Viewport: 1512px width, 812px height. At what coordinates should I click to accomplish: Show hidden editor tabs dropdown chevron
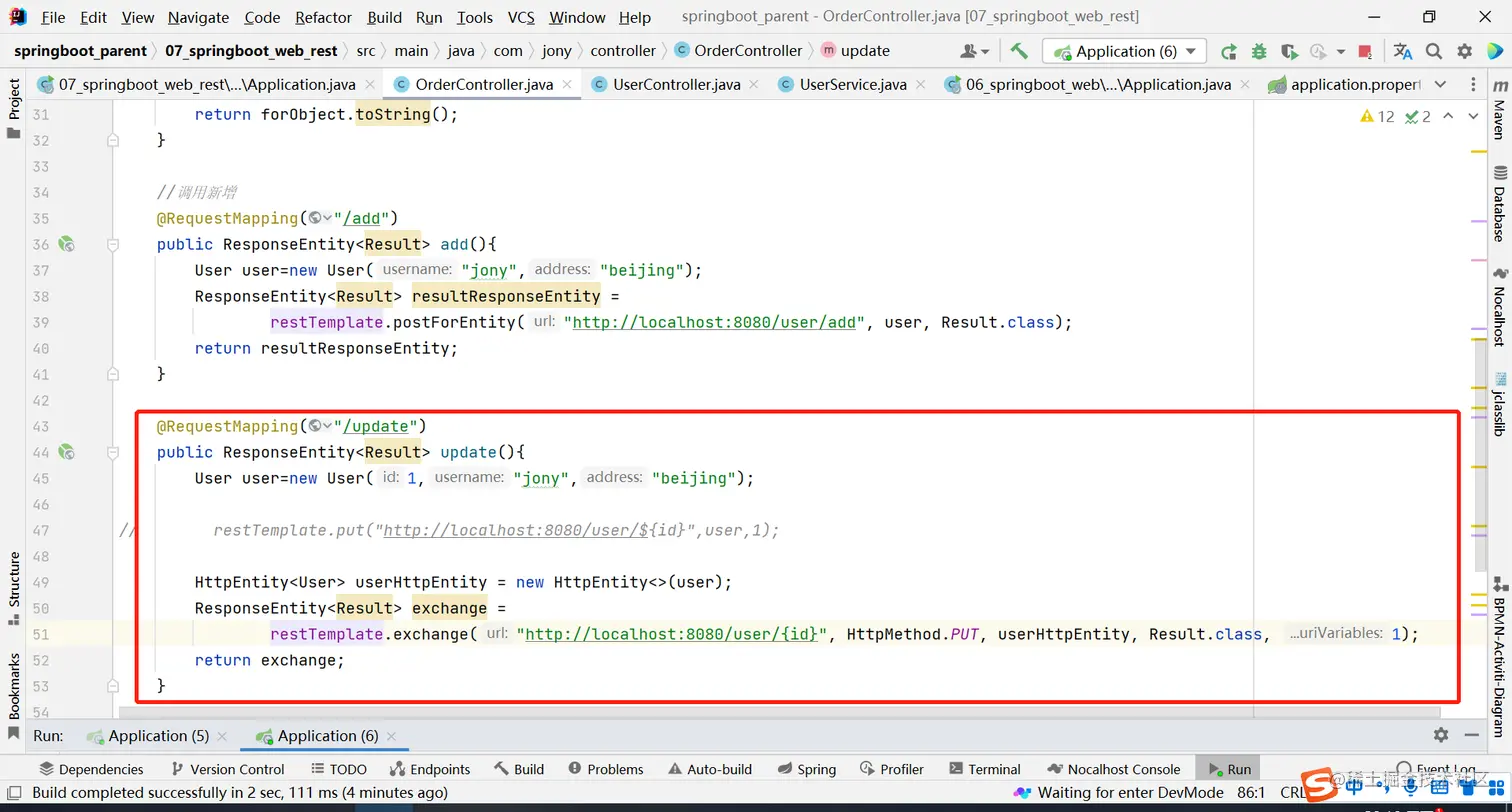coord(1440,85)
